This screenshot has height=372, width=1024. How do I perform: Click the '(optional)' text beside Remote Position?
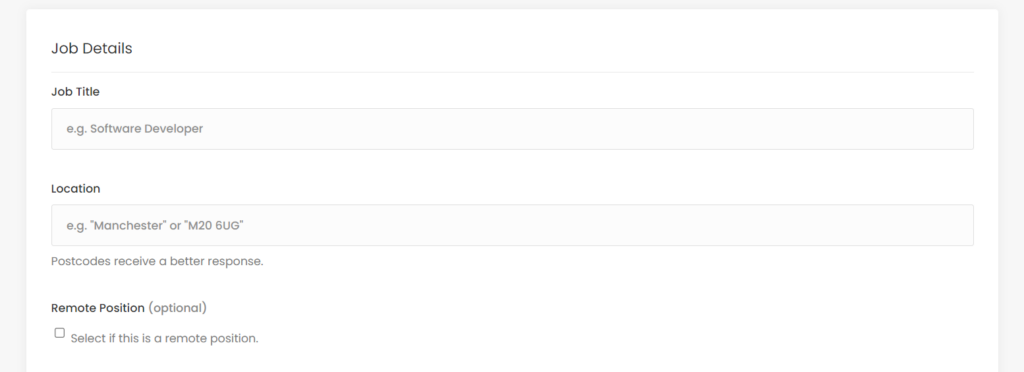point(178,308)
